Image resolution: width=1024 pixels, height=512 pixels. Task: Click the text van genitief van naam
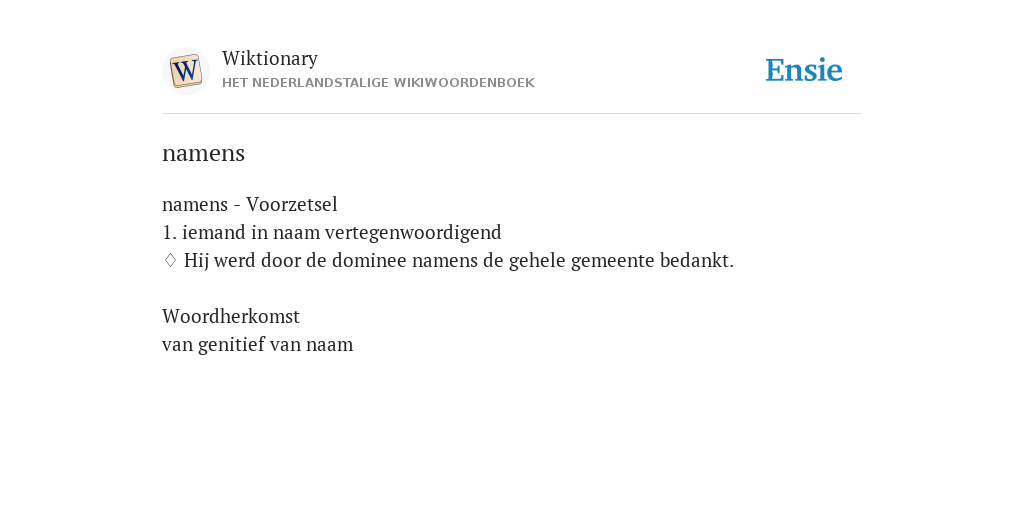pyautogui.click(x=257, y=345)
